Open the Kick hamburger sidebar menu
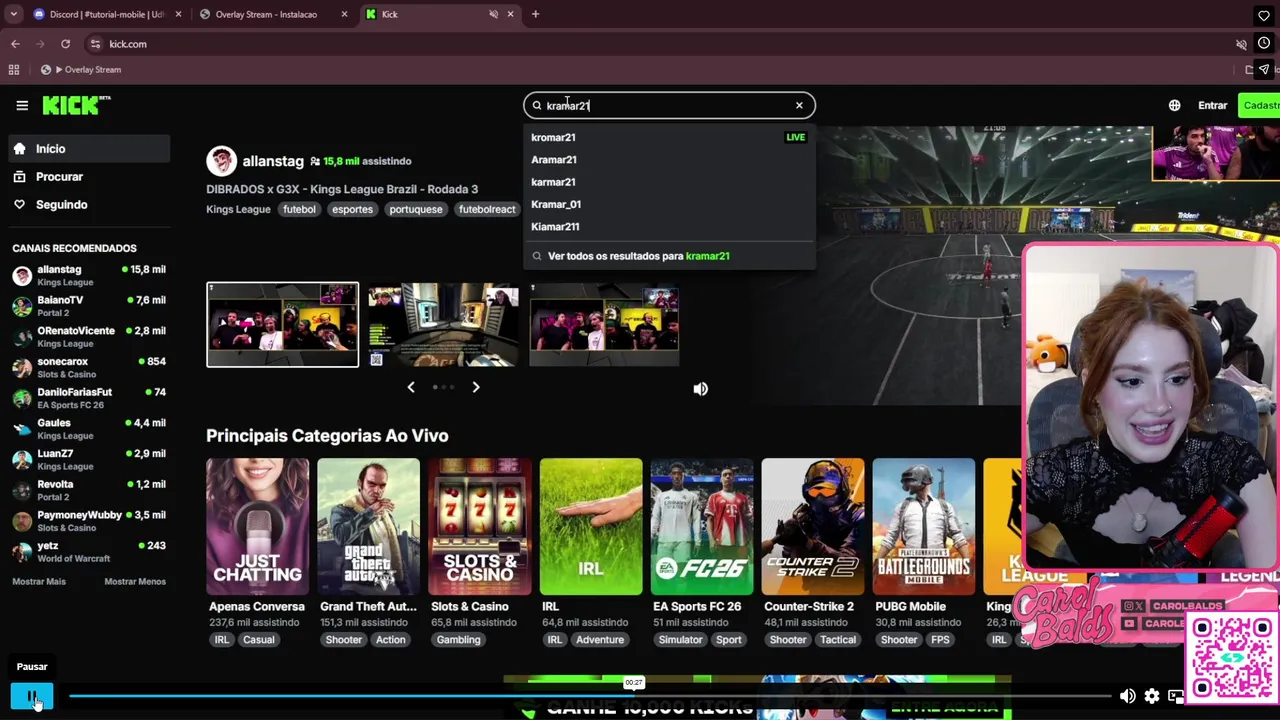1280x720 pixels. pos(22,105)
